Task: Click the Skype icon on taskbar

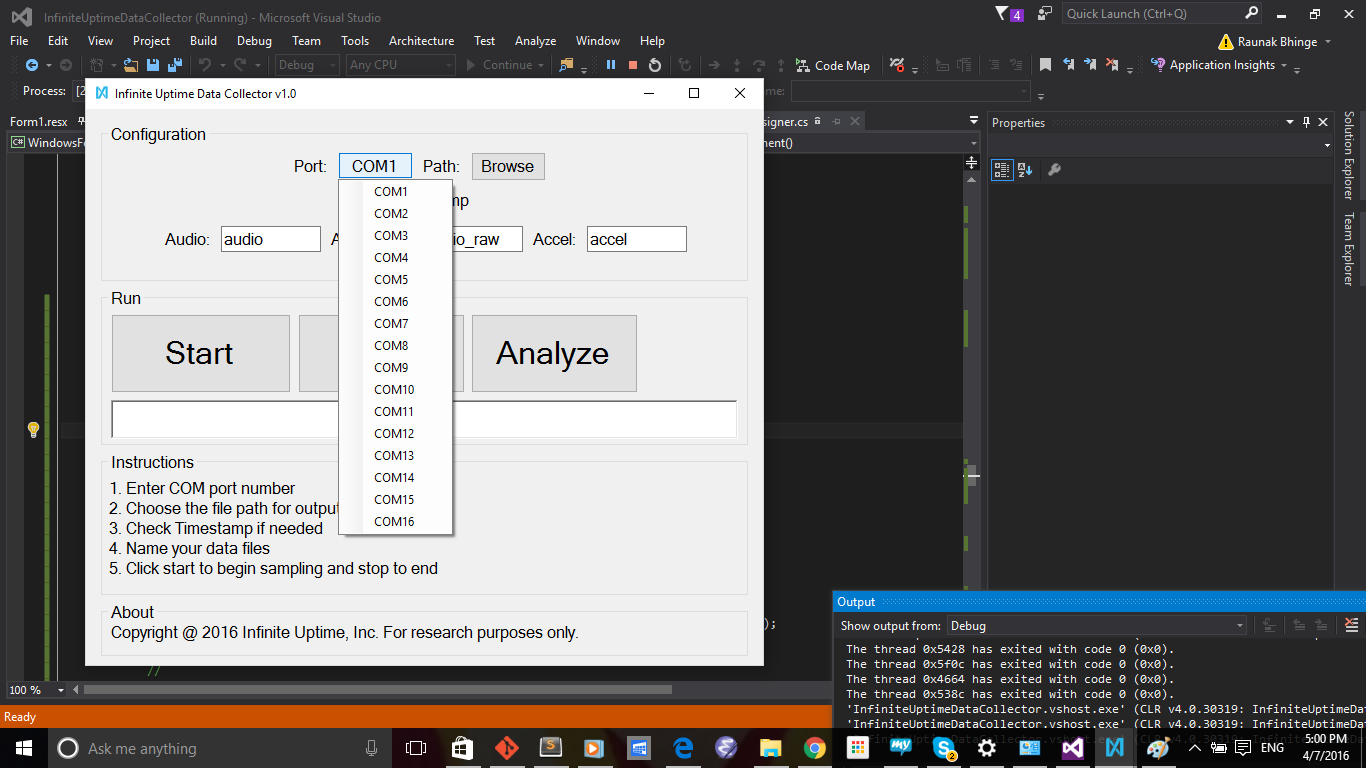Action: click(943, 748)
